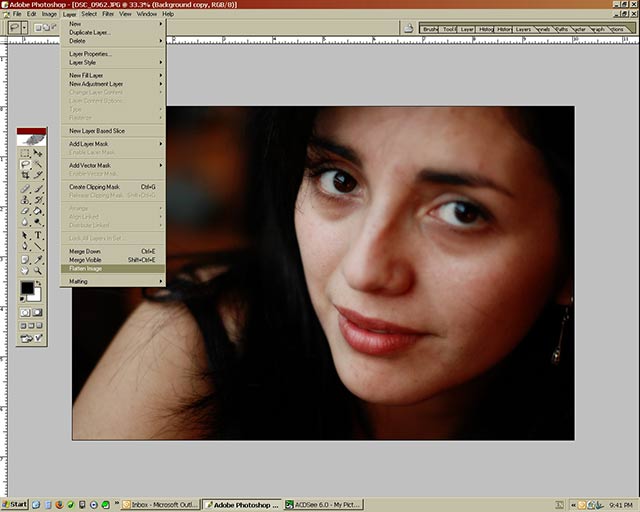Expand the Add Layer Mask submenu
This screenshot has width=640, height=512.
pos(113,144)
